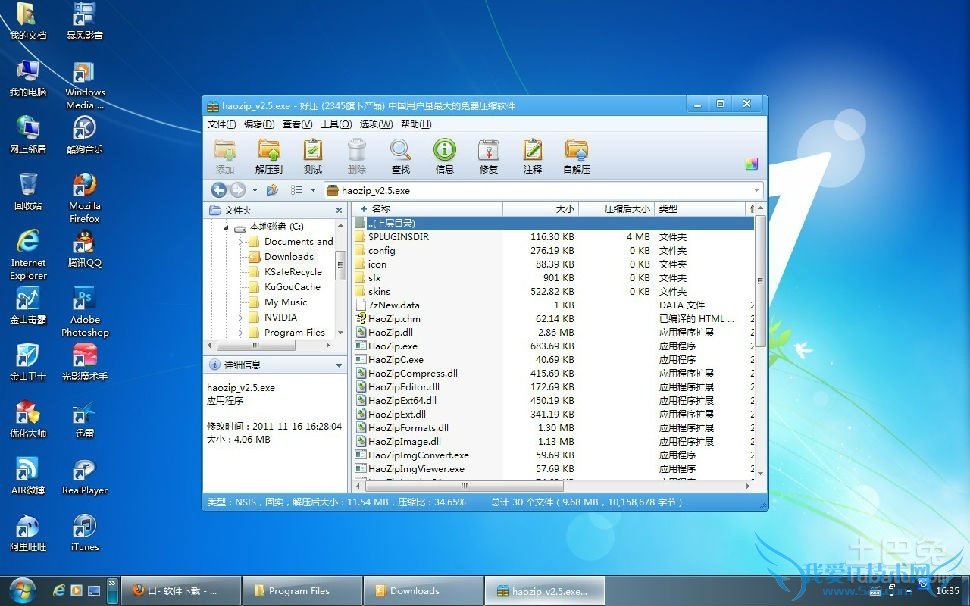Click the skin color palette icon
Viewport: 970px width, 606px height.
[x=751, y=164]
